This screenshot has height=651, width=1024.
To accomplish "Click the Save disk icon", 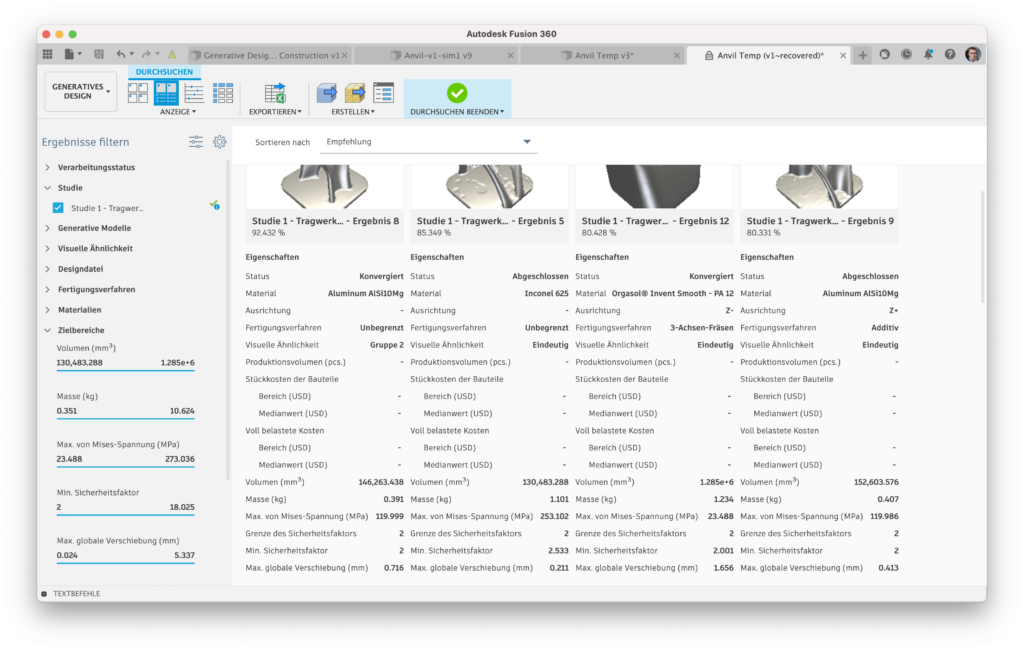I will click(x=99, y=55).
